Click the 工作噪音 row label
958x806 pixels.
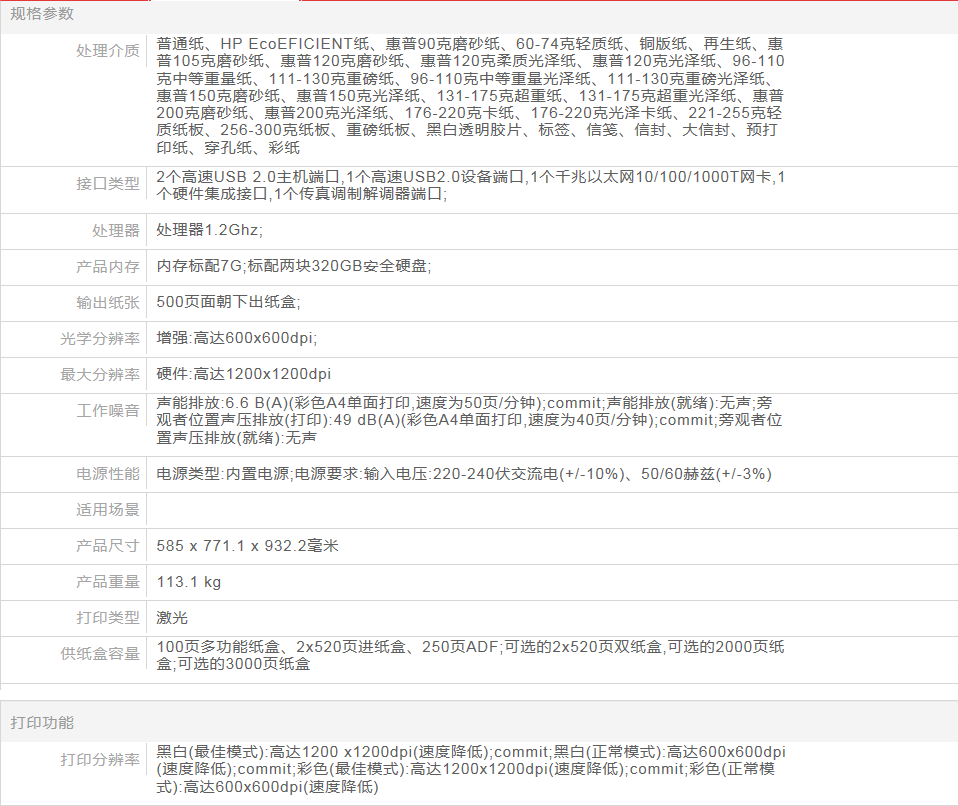tap(108, 411)
